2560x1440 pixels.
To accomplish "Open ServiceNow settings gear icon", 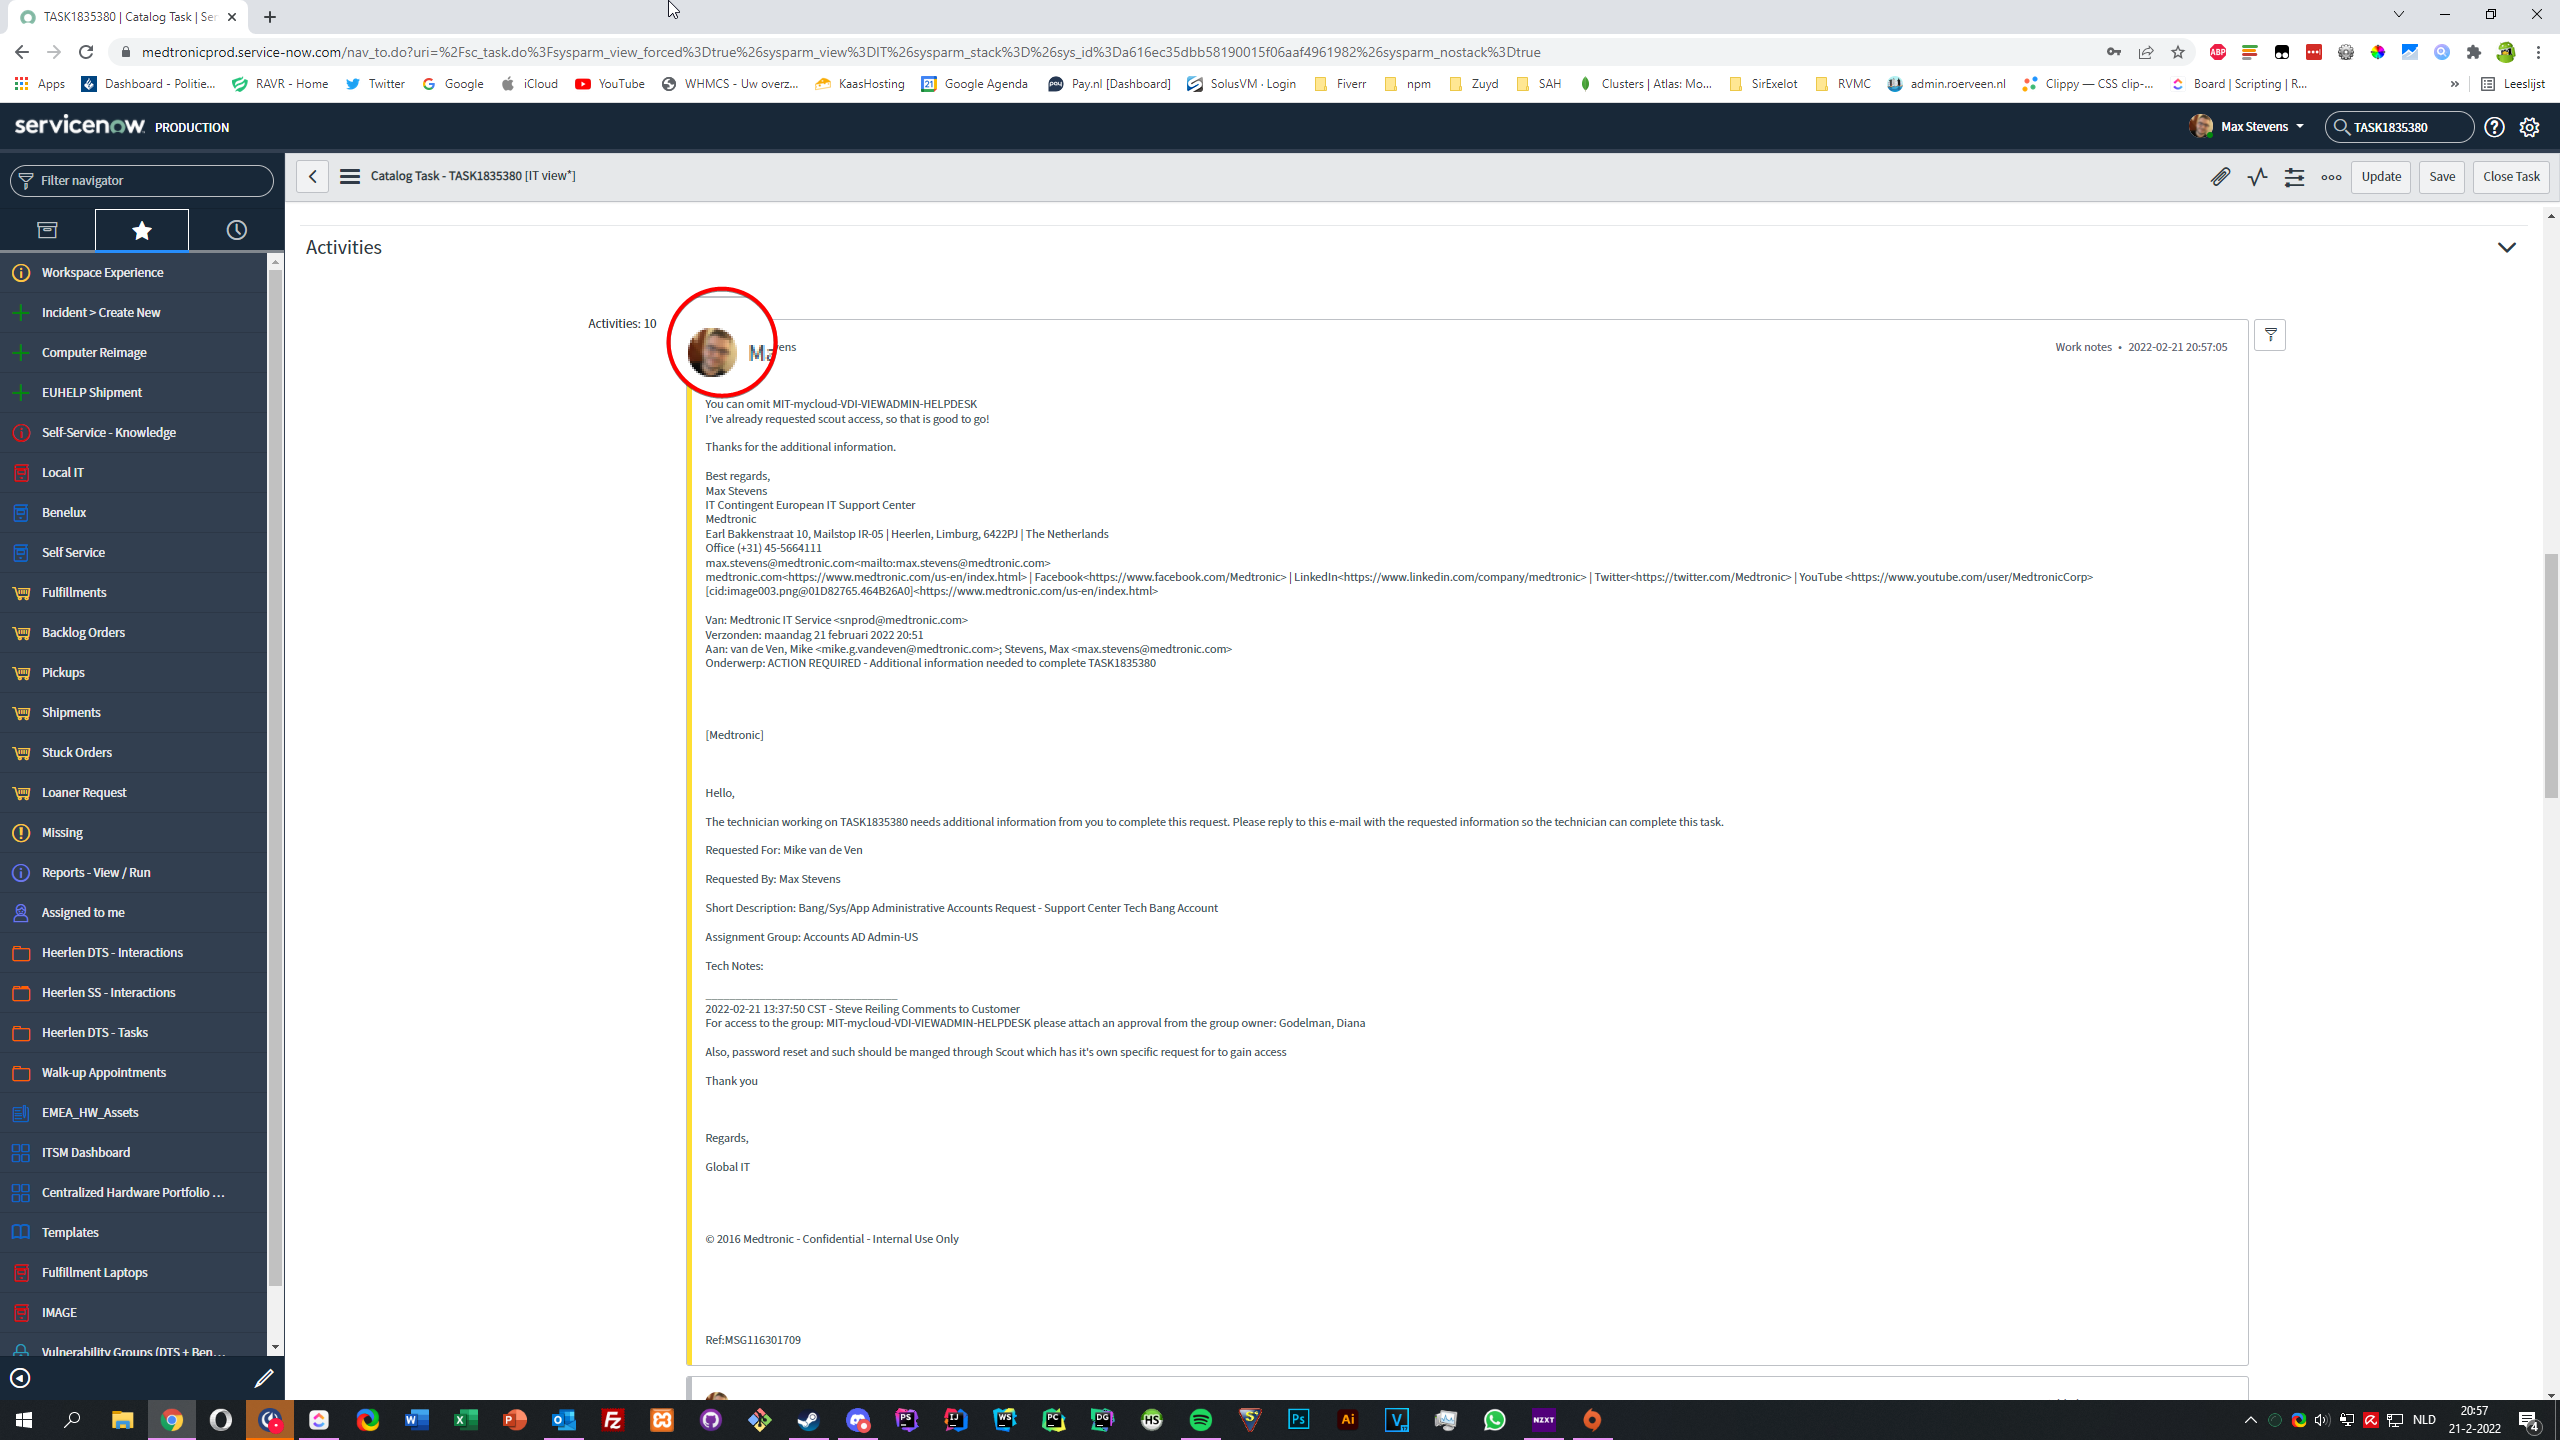I will pos(2529,127).
